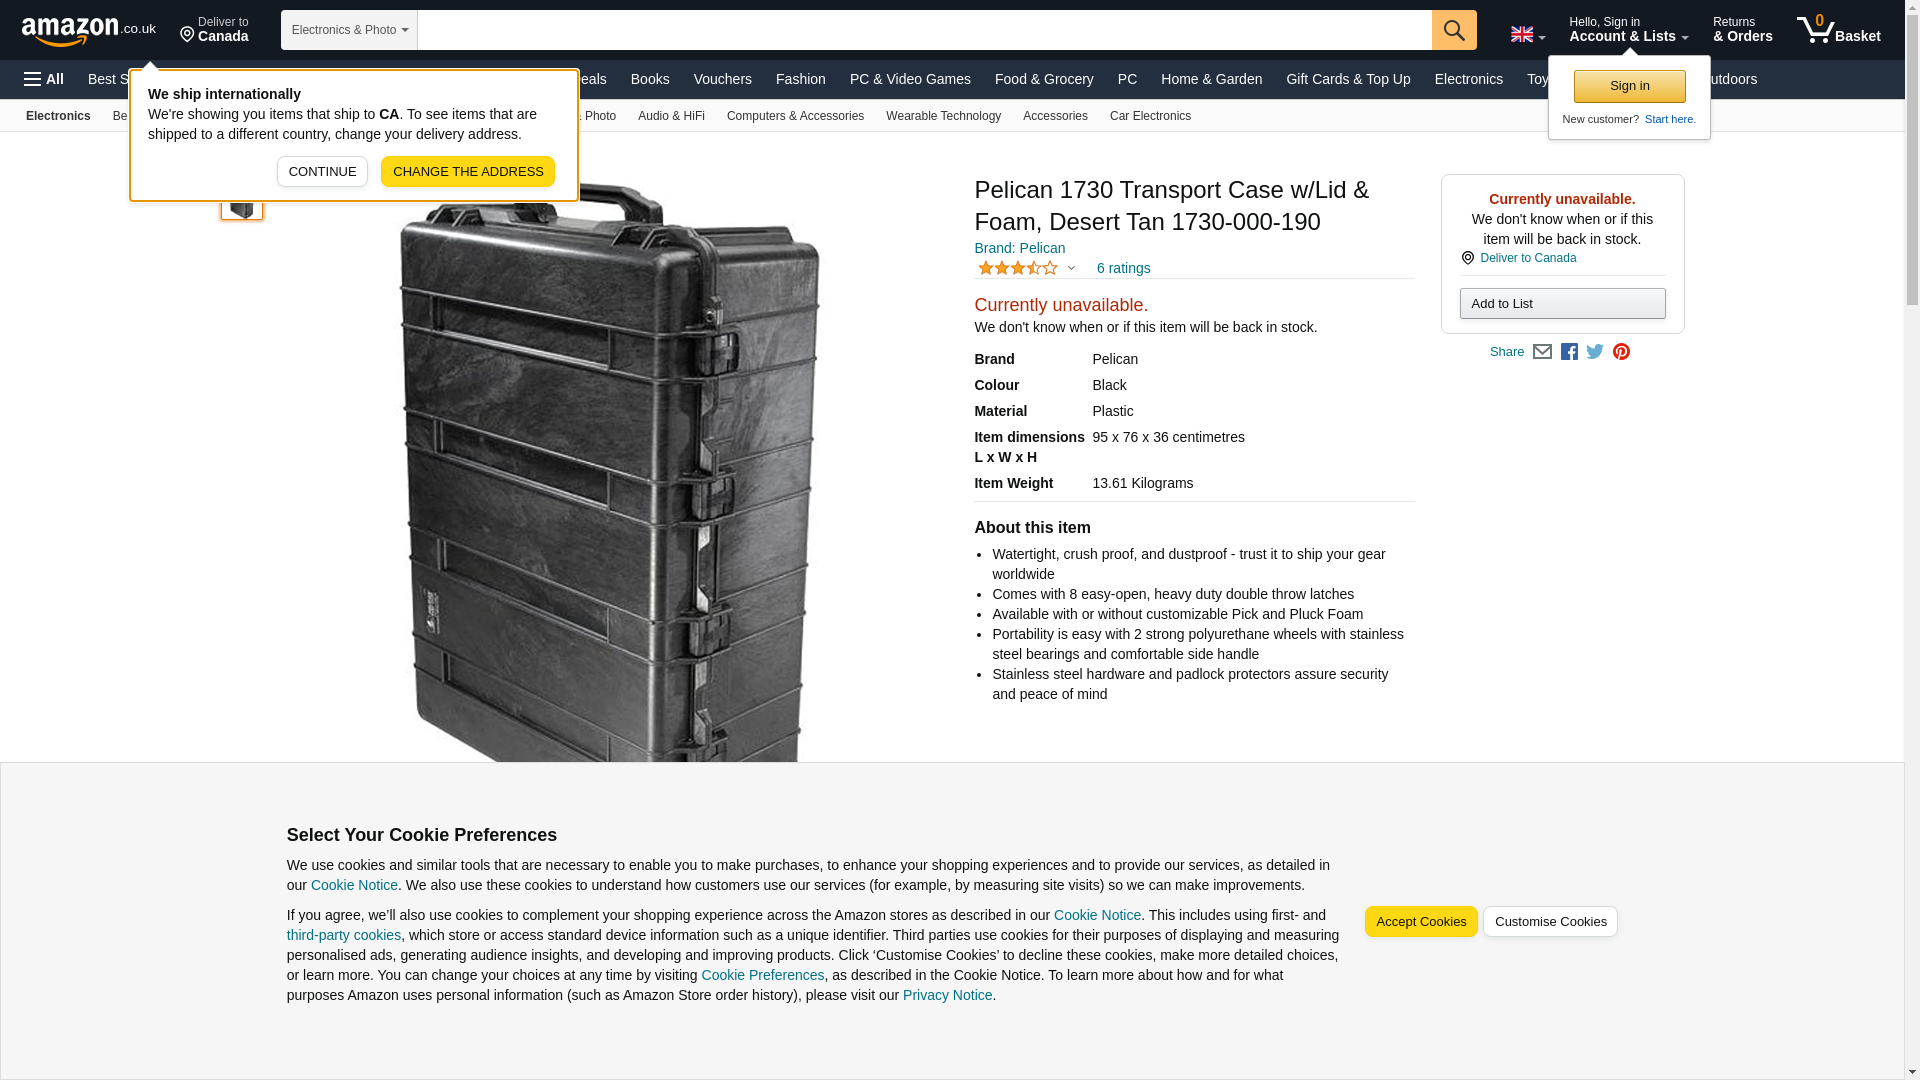Share product on Pinterest icon
The height and width of the screenshot is (1080, 1920).
[1621, 352]
